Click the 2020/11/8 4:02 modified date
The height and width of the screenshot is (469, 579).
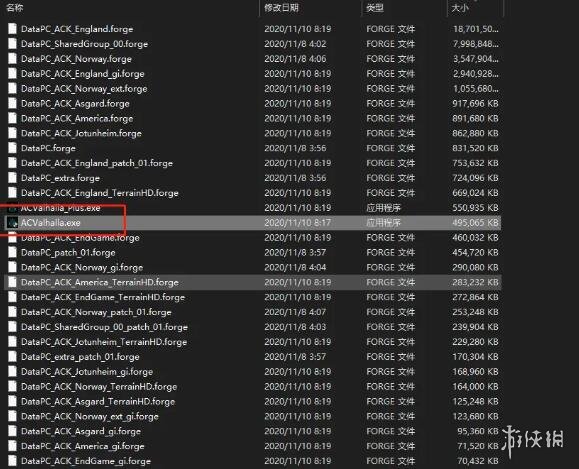[x=295, y=44]
